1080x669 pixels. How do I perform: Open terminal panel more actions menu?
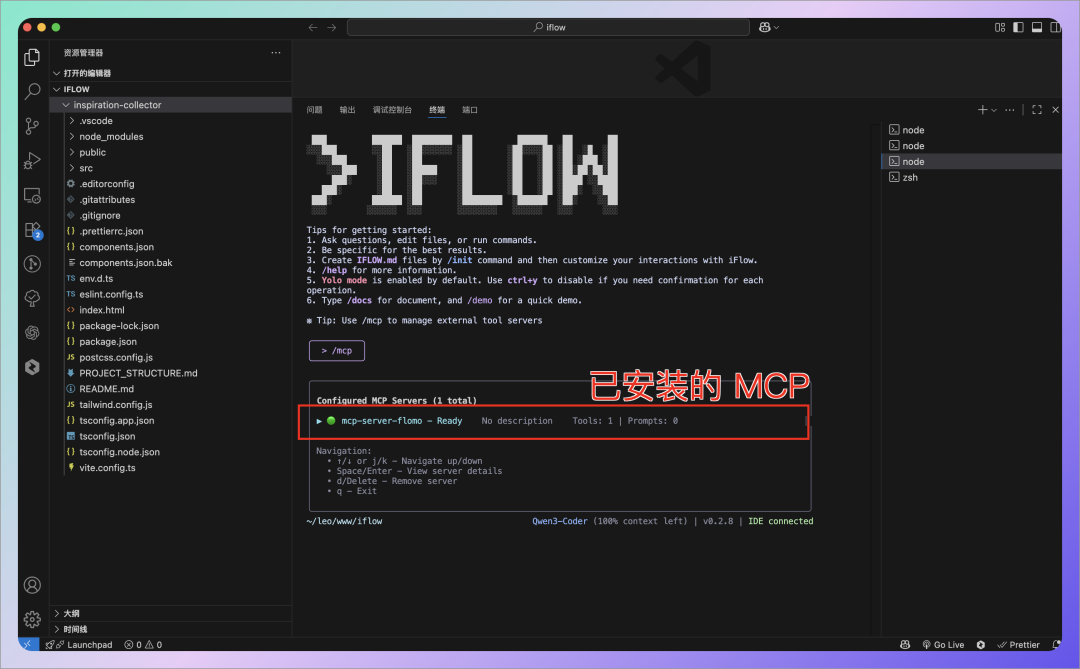(1010, 110)
